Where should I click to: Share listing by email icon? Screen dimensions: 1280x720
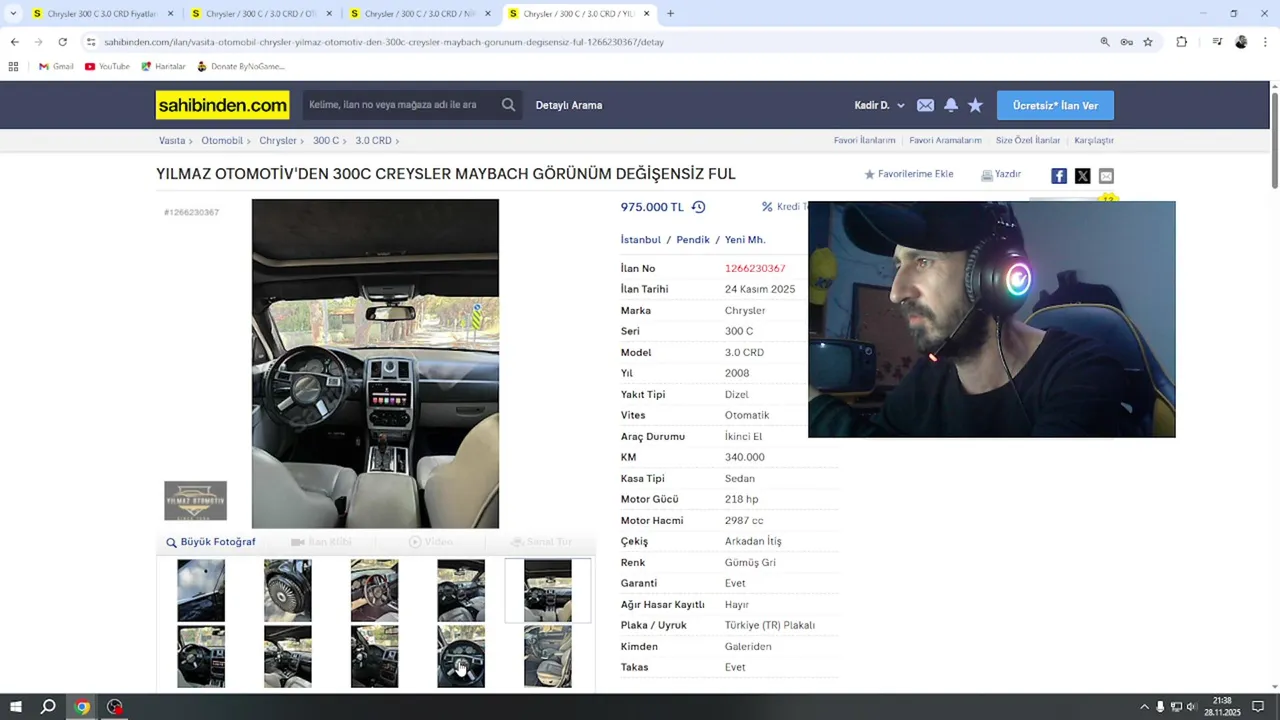coord(1106,176)
